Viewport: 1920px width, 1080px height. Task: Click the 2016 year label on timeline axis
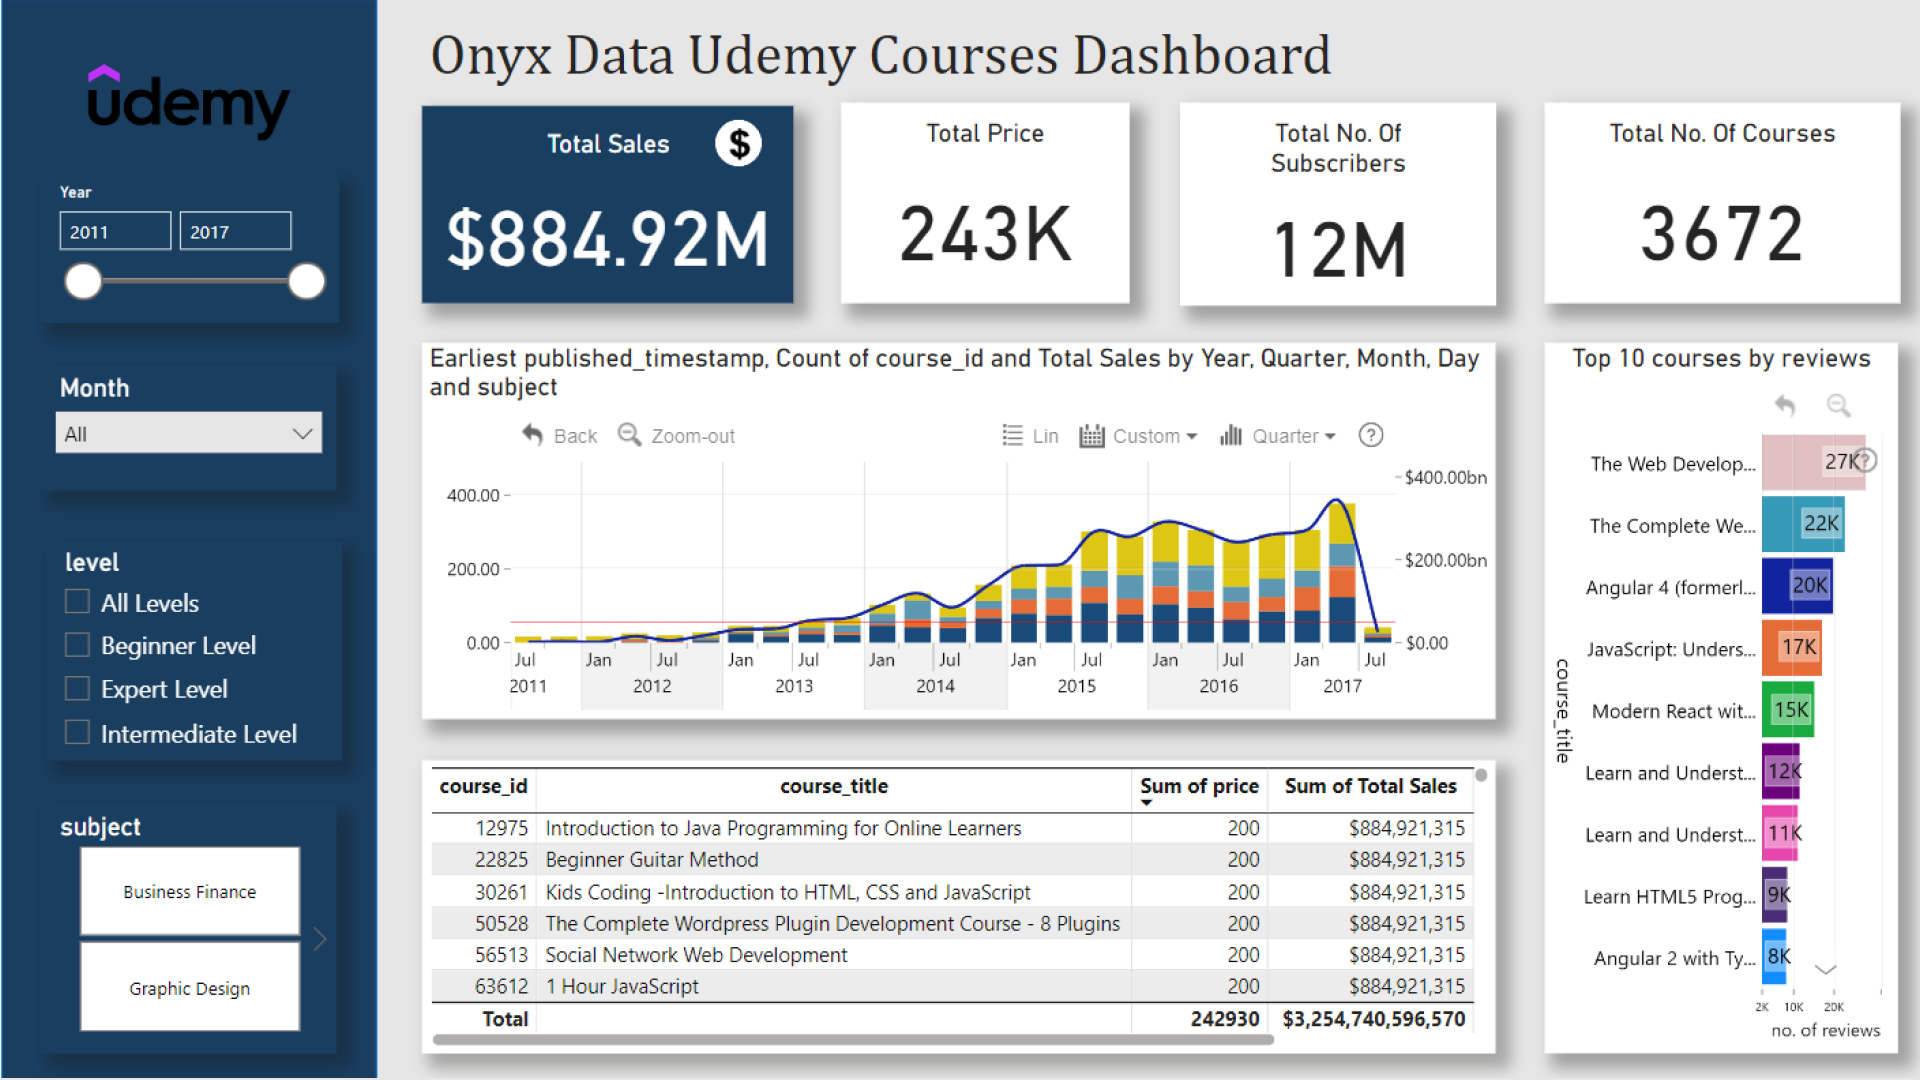click(1218, 686)
